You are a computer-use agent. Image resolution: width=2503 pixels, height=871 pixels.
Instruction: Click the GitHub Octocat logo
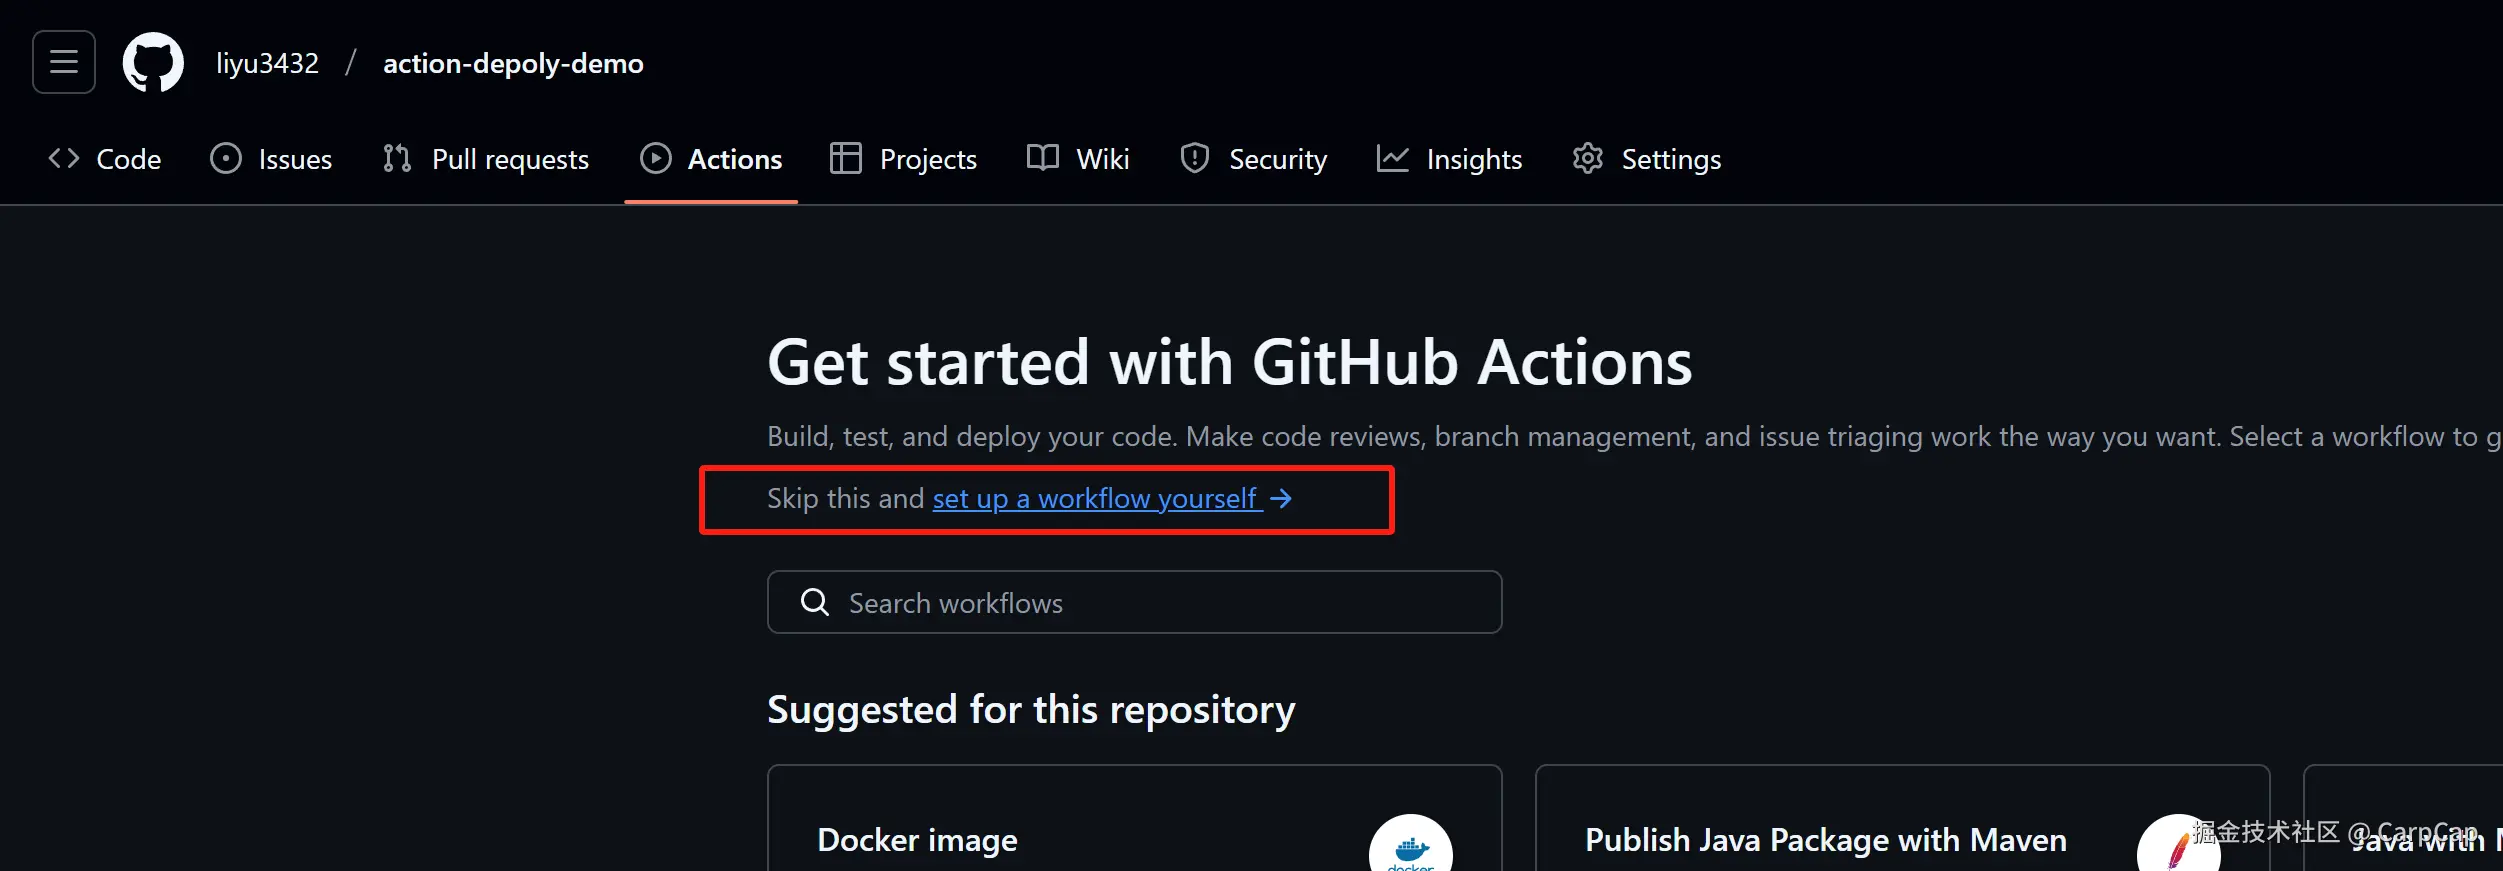pos(153,62)
